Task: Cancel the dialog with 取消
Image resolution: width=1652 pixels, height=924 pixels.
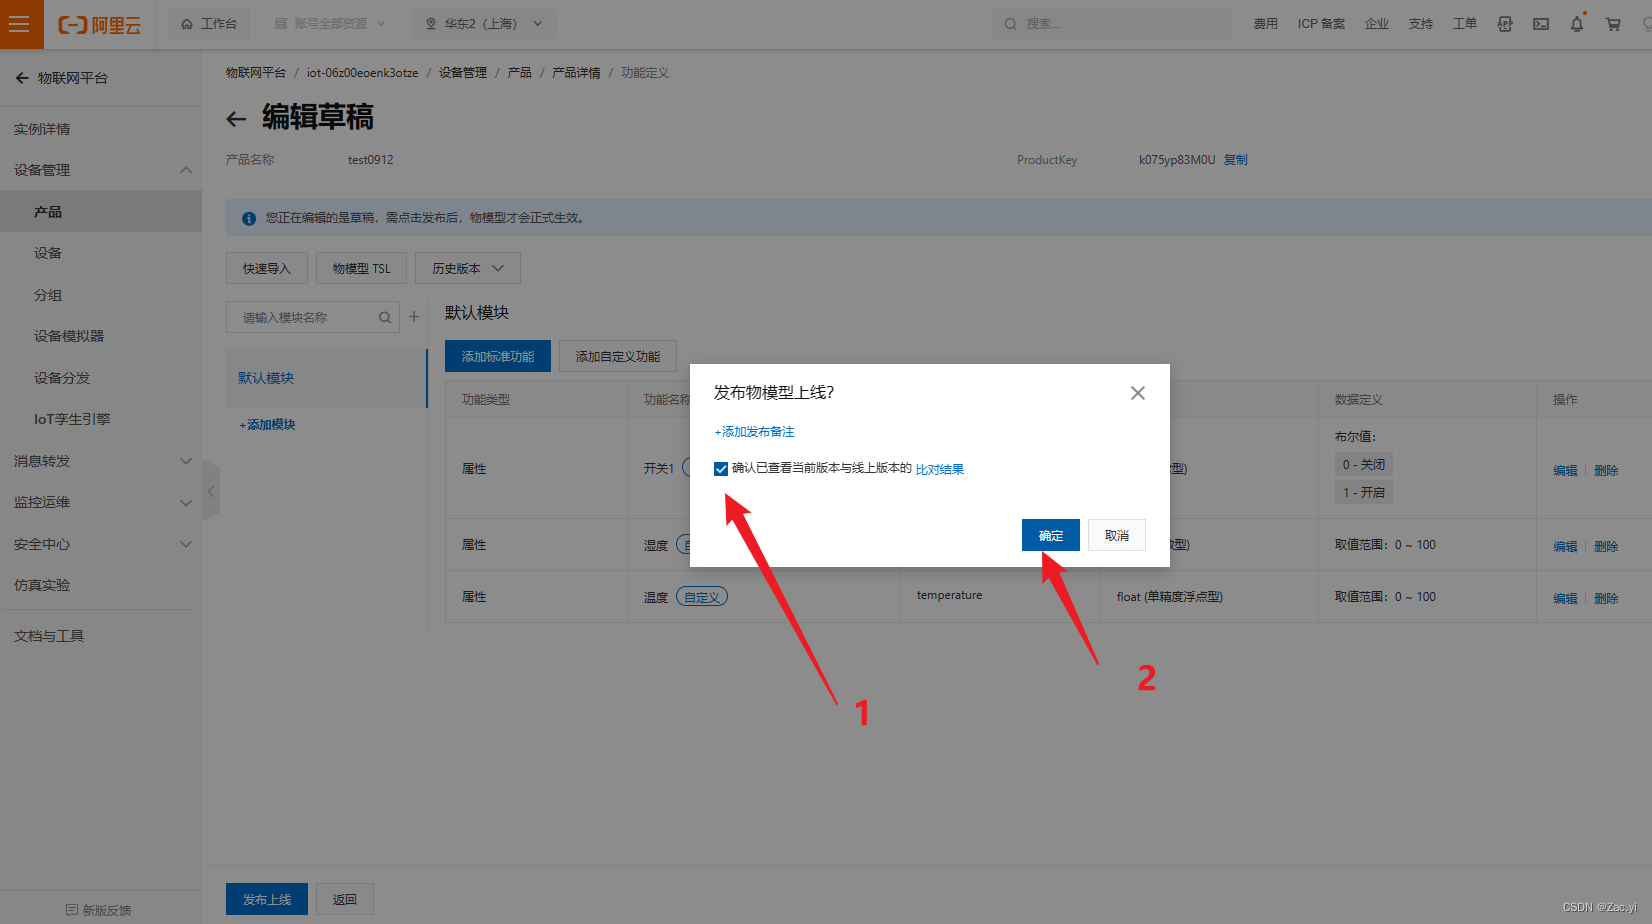Action: coord(1117,535)
